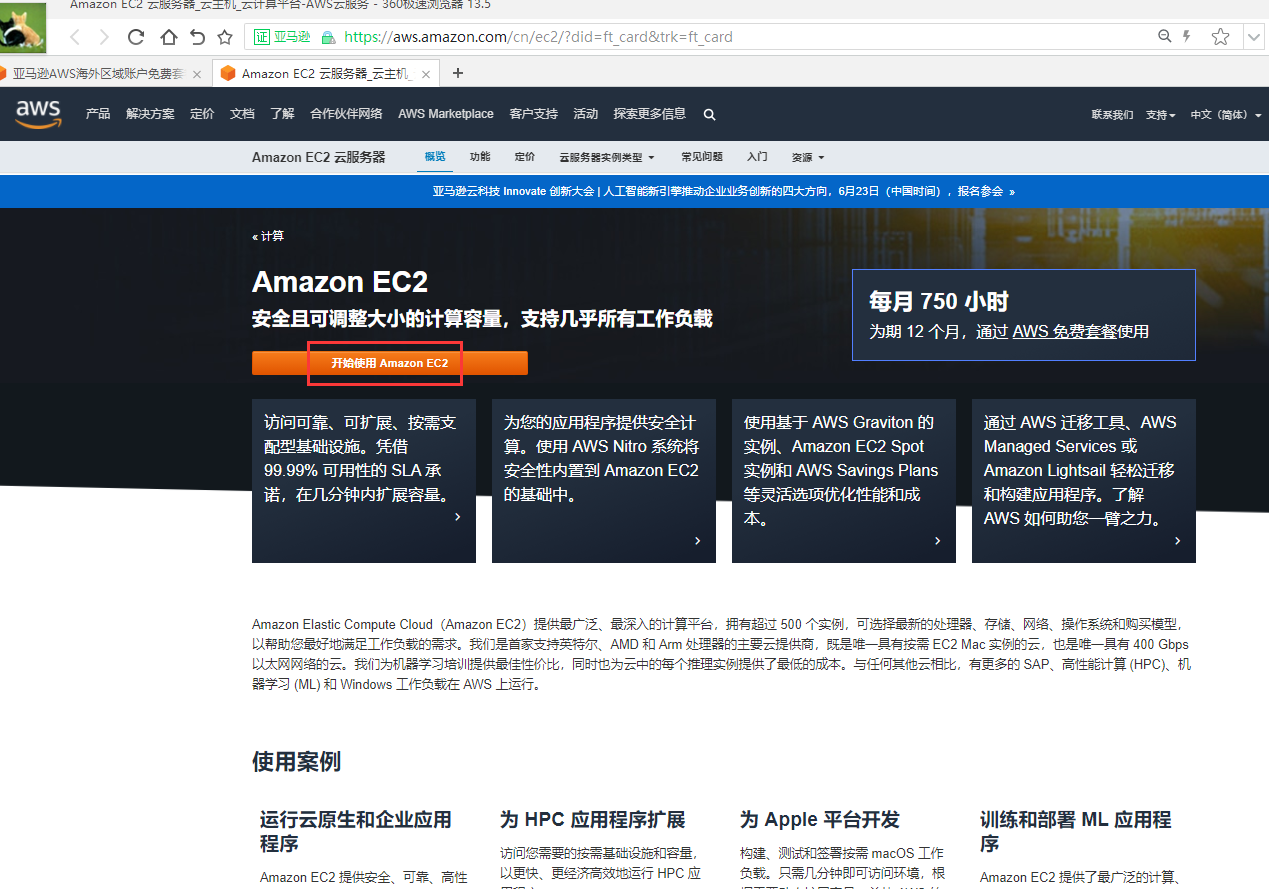This screenshot has width=1269, height=889.
Task: Open the 定价 item in top AWS nav
Action: [x=202, y=114]
